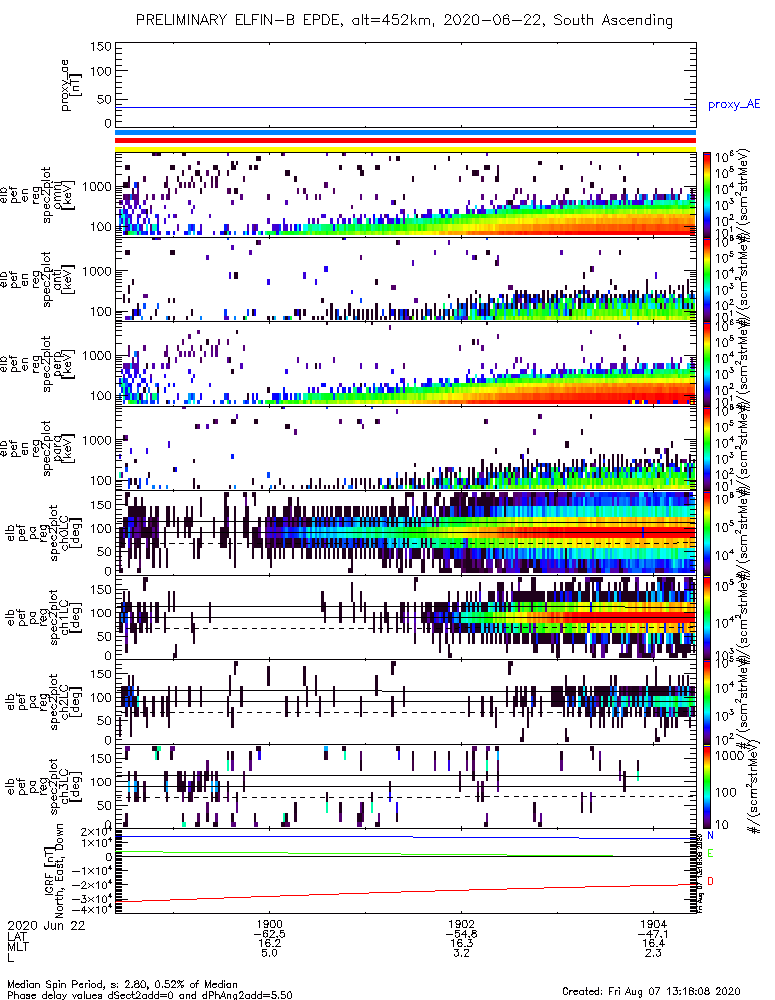Click the color bar beside the omni panel
This screenshot has height=1000, width=775.
tap(707, 195)
